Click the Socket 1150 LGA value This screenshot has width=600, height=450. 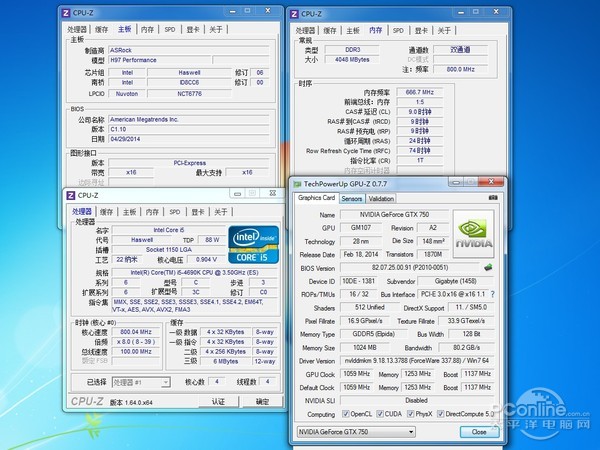tap(169, 249)
